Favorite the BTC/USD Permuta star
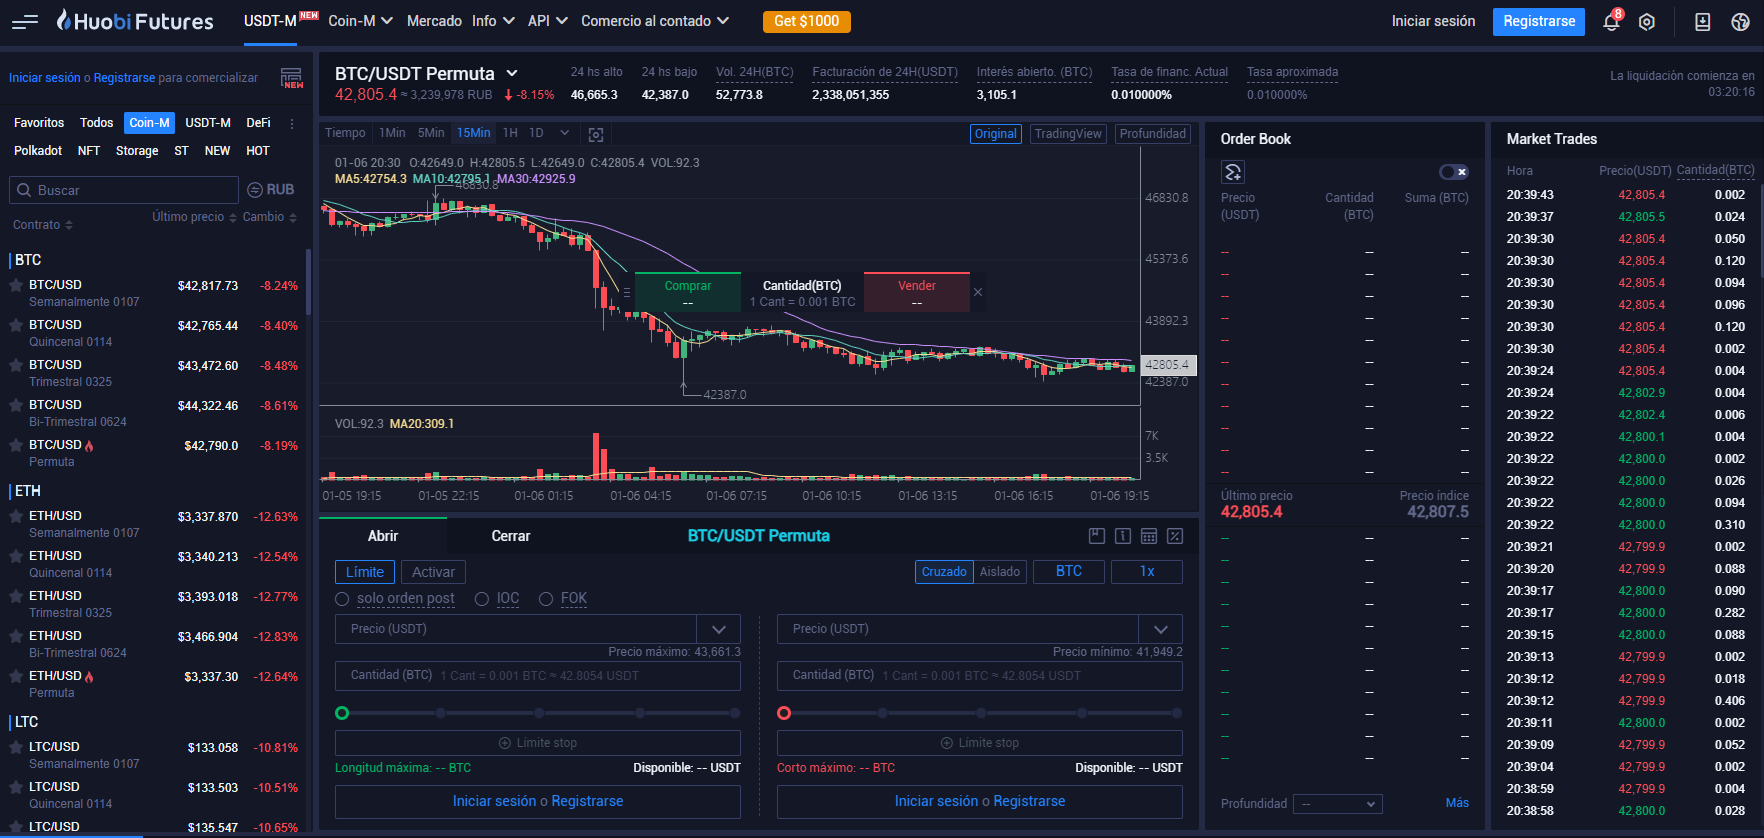This screenshot has width=1764, height=838. (16, 445)
